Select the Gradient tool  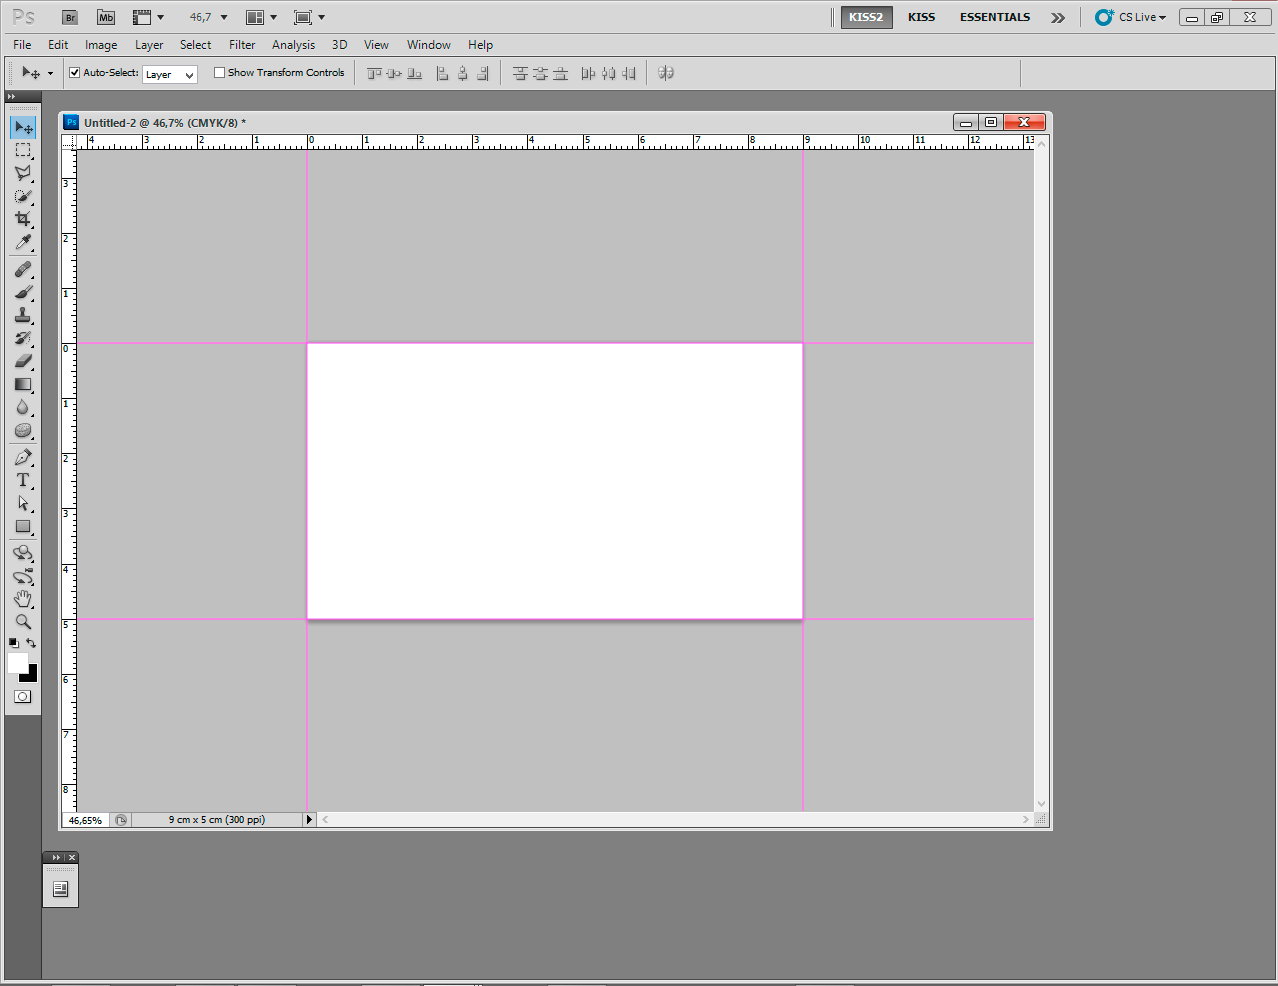23,385
